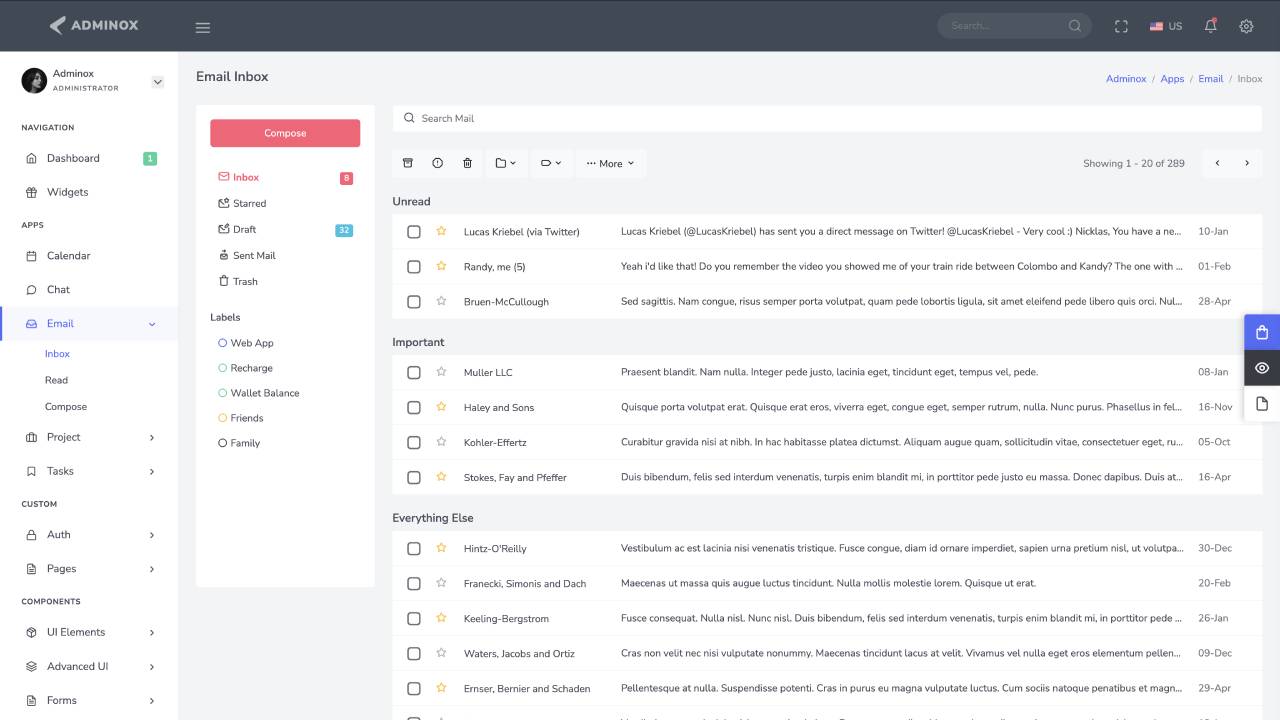Open the label tag dropdown
1280x720 pixels.
point(551,163)
